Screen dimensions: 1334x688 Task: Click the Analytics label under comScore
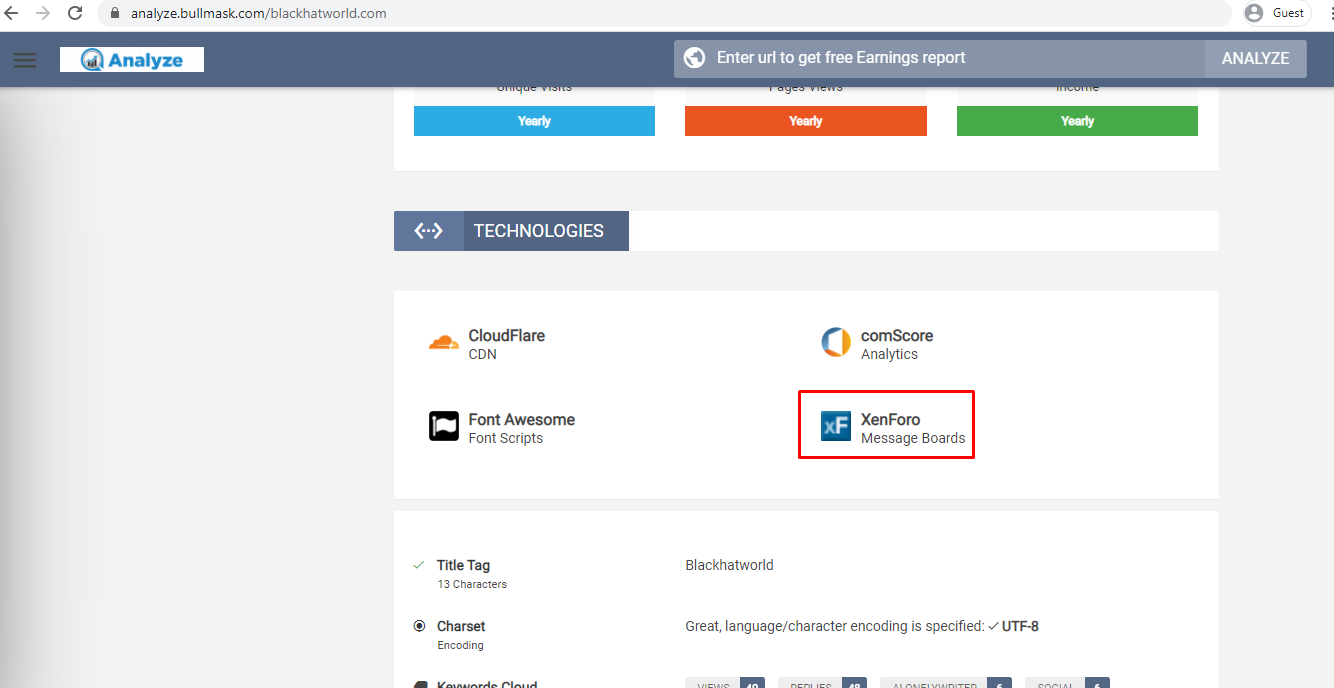coord(889,354)
